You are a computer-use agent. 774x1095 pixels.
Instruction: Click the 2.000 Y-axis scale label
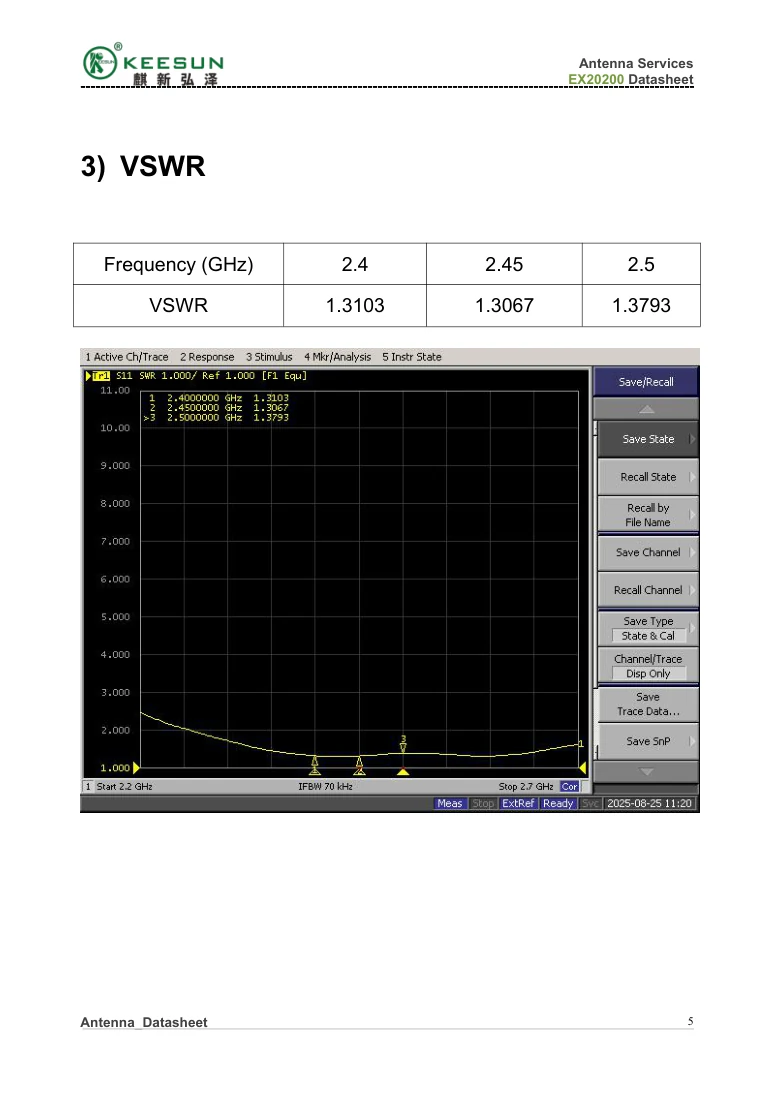[115, 730]
